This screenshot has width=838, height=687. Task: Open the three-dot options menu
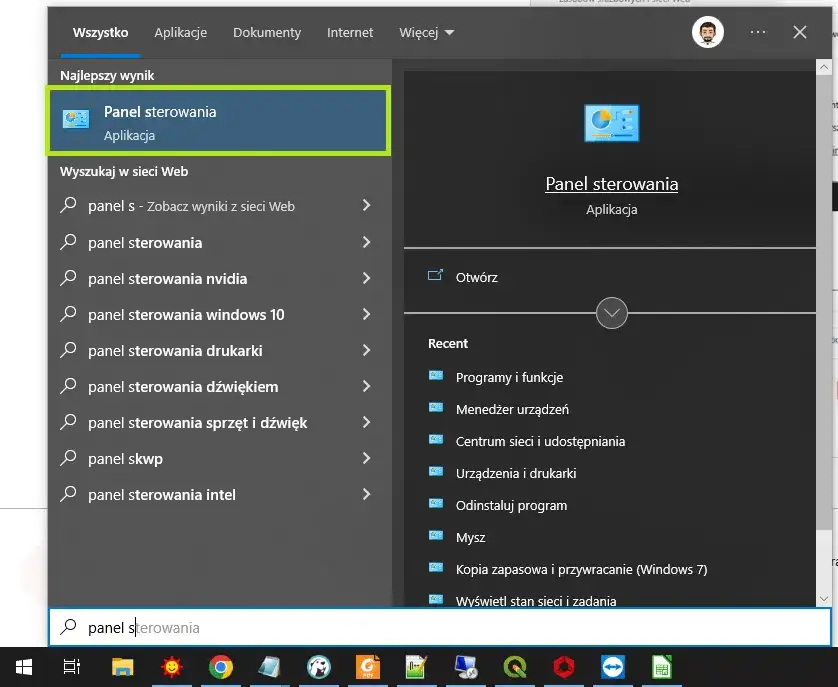[758, 32]
